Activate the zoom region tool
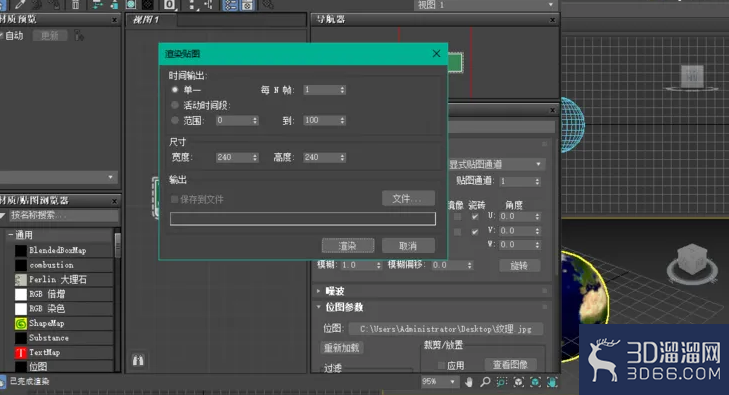The width and height of the screenshot is (729, 395). (502, 382)
